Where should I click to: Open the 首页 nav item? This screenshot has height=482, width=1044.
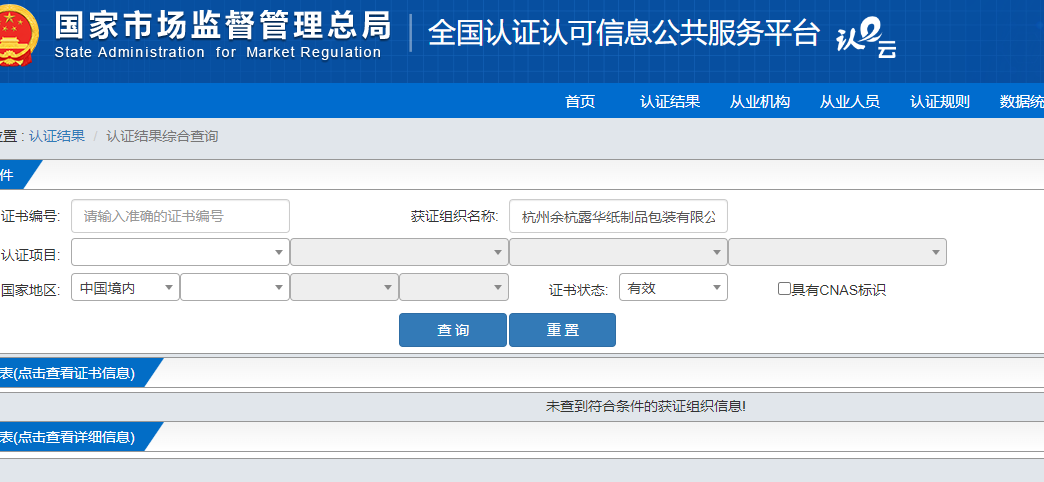click(580, 101)
